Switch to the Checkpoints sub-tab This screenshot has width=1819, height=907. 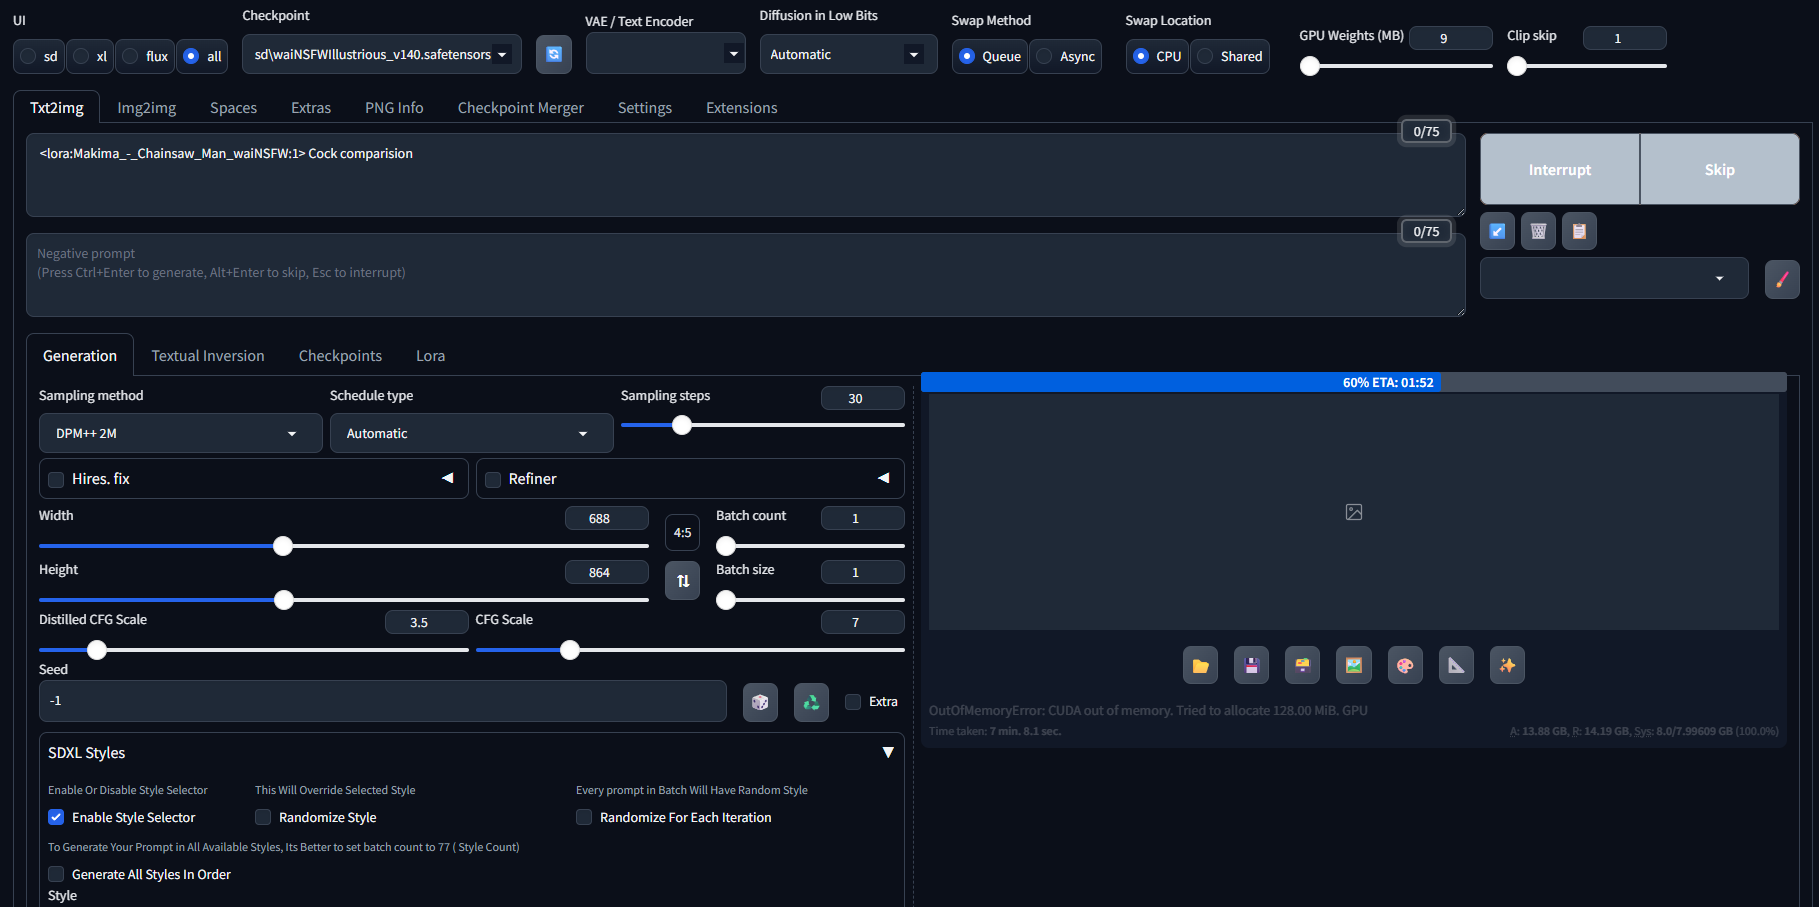(x=340, y=356)
